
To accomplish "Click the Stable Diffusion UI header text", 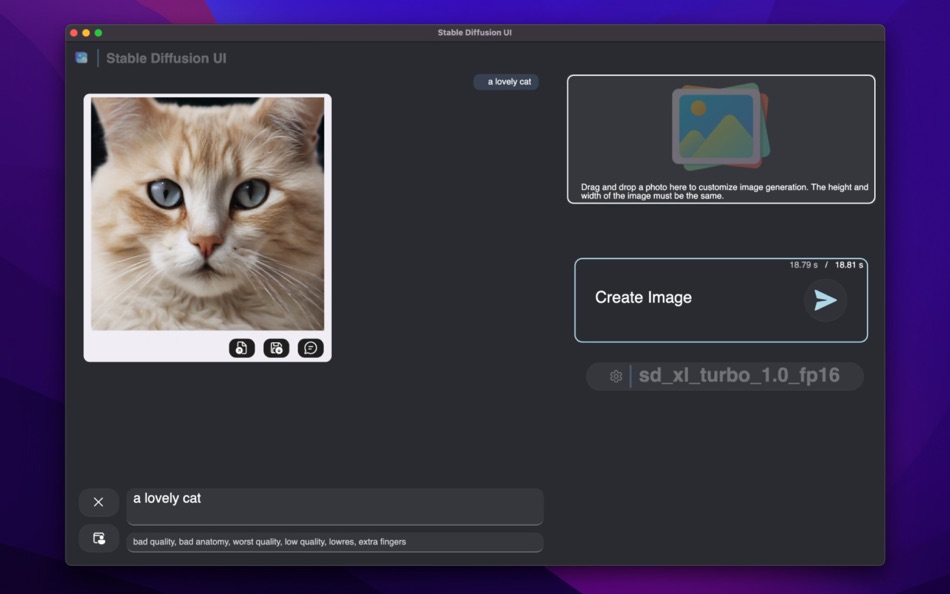I will (167, 58).
